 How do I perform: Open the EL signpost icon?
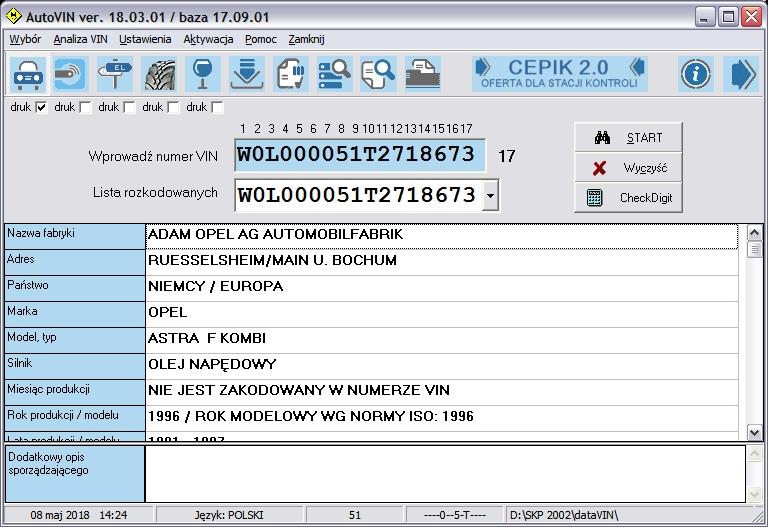pos(114,74)
